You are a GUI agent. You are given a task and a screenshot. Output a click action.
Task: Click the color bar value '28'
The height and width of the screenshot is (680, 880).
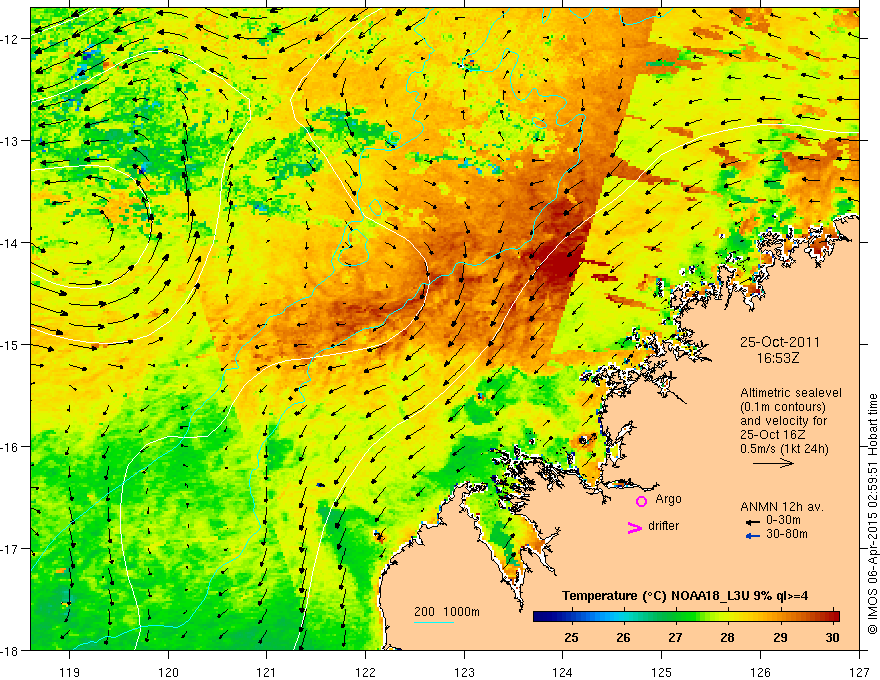tap(727, 637)
